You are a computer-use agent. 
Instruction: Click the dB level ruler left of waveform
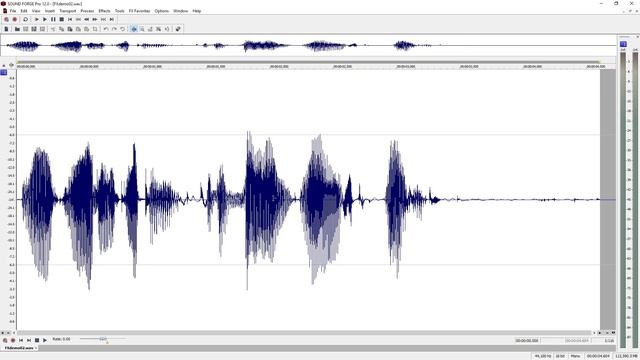click(x=11, y=200)
